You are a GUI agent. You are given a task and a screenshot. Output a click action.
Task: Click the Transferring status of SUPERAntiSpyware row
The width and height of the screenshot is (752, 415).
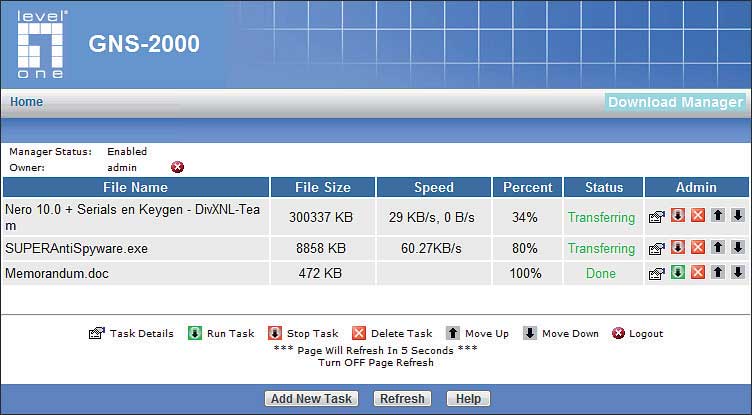click(x=601, y=249)
